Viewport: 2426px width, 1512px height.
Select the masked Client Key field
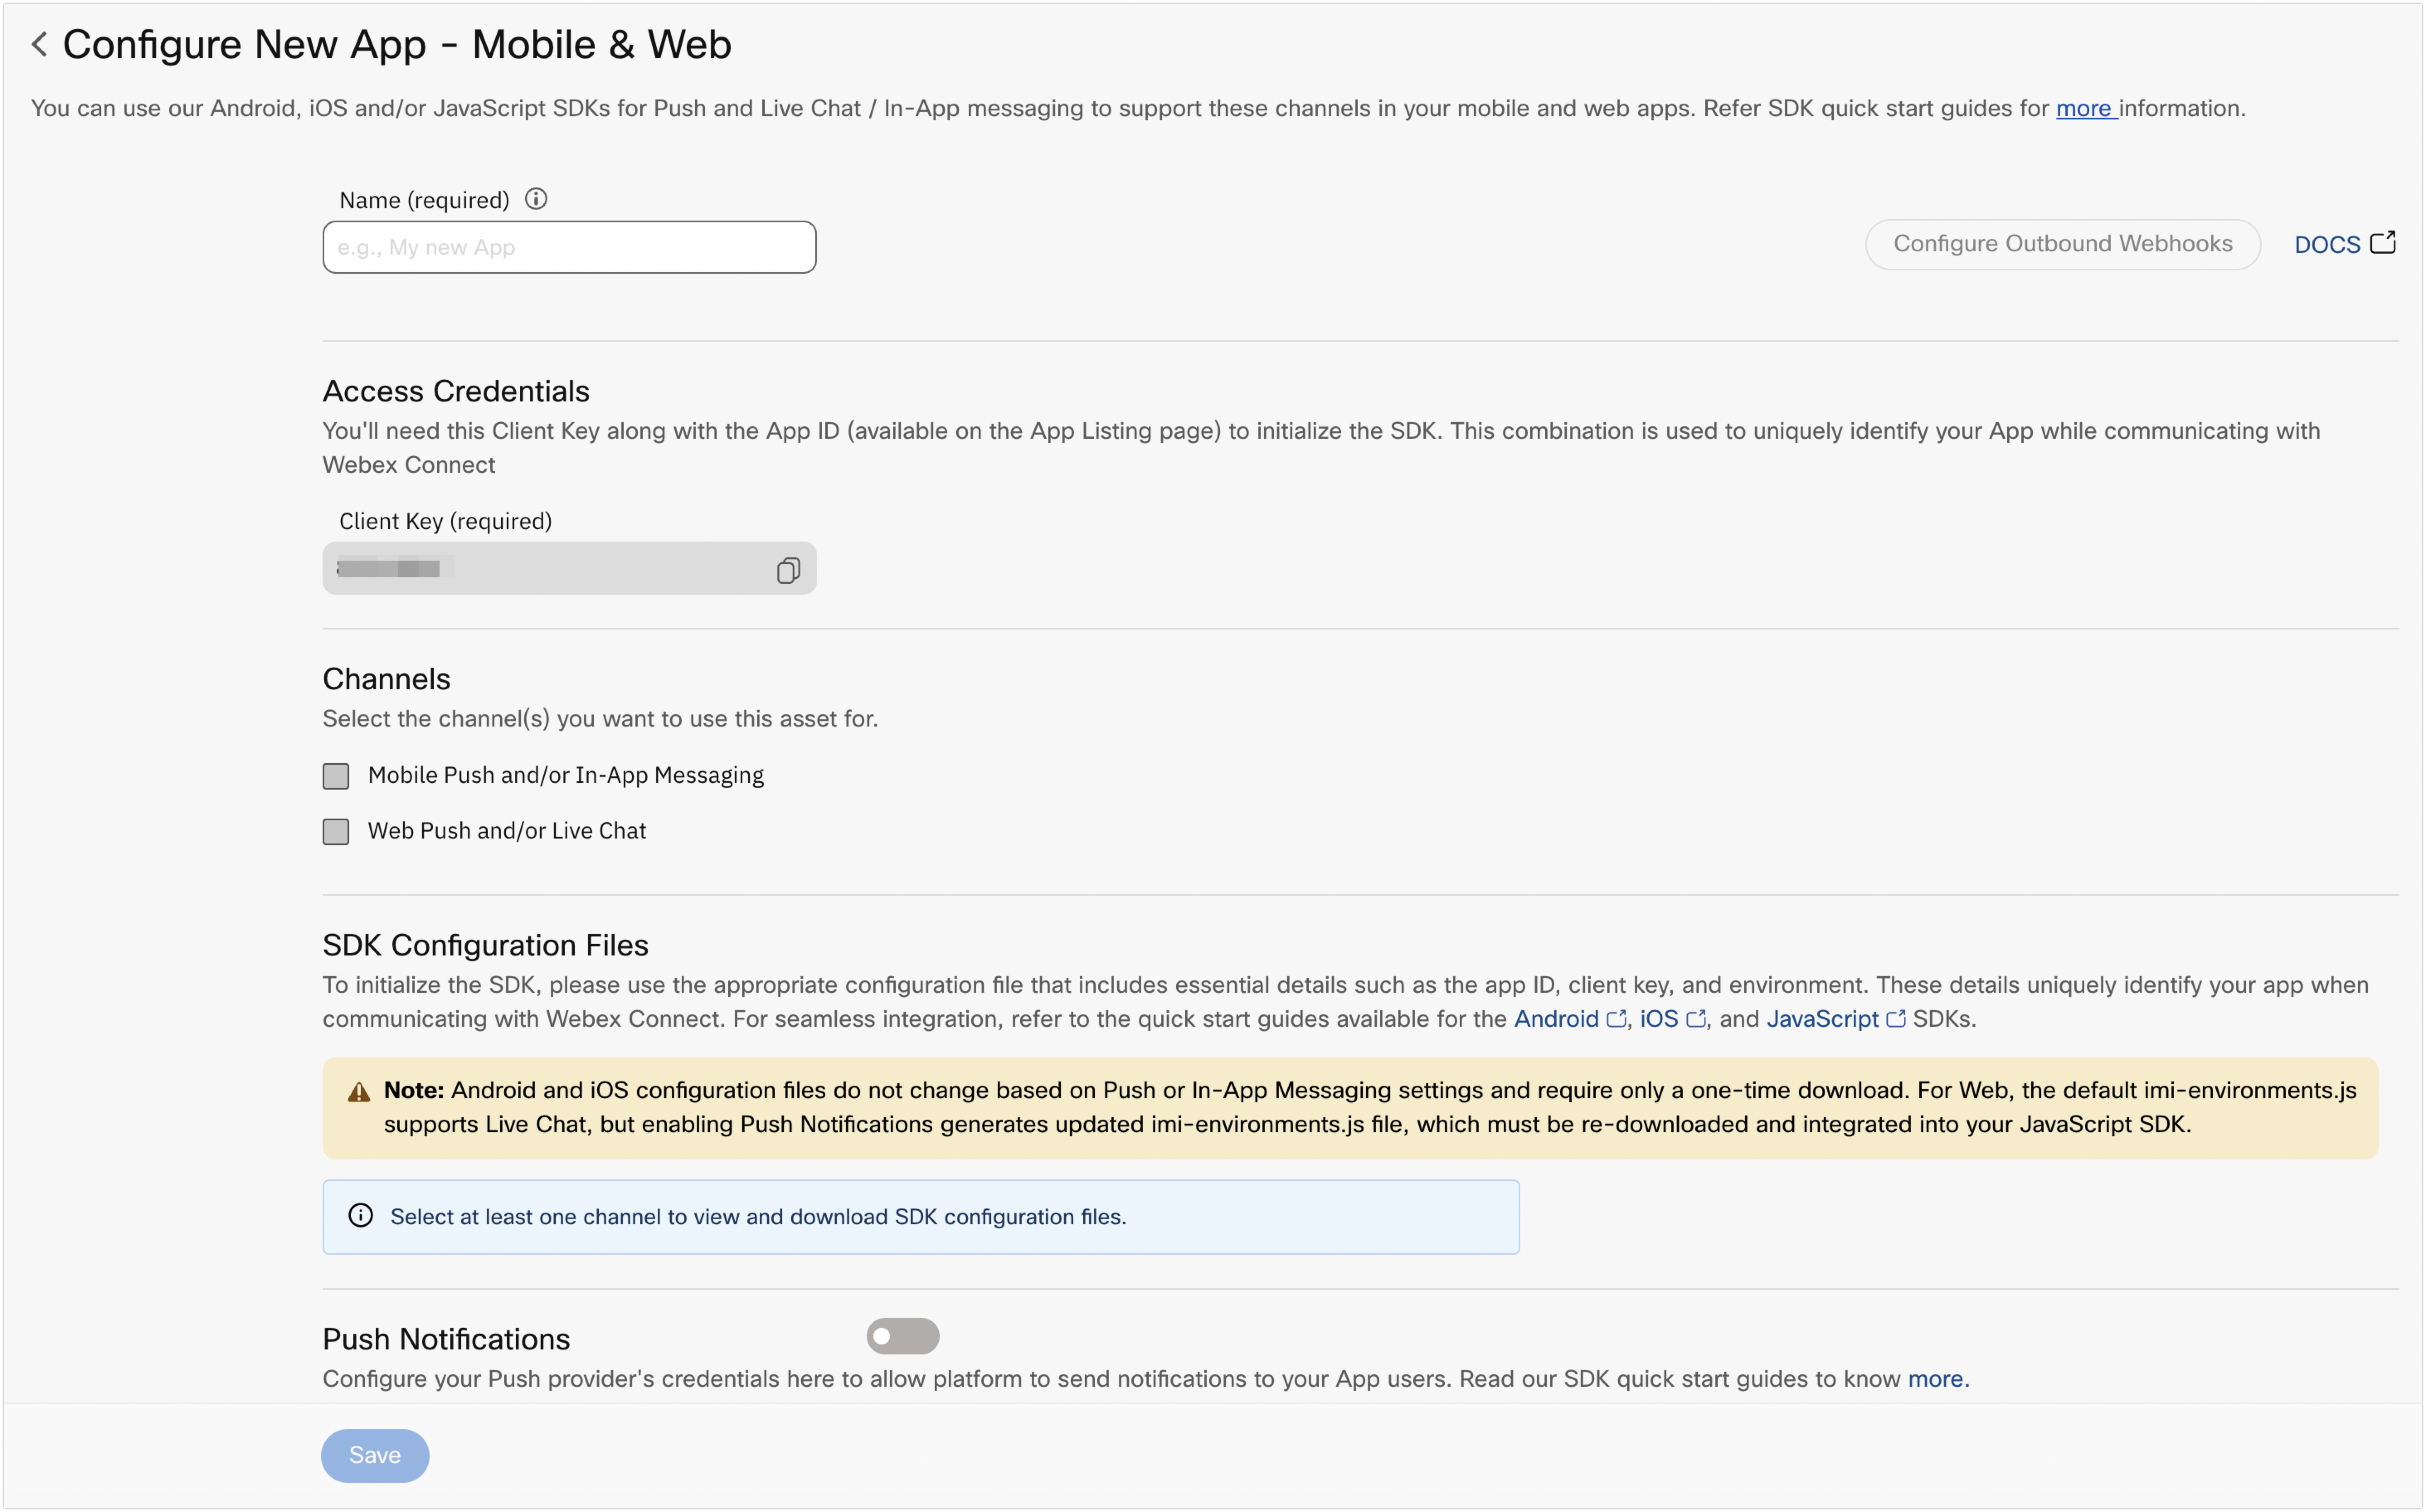[x=569, y=568]
